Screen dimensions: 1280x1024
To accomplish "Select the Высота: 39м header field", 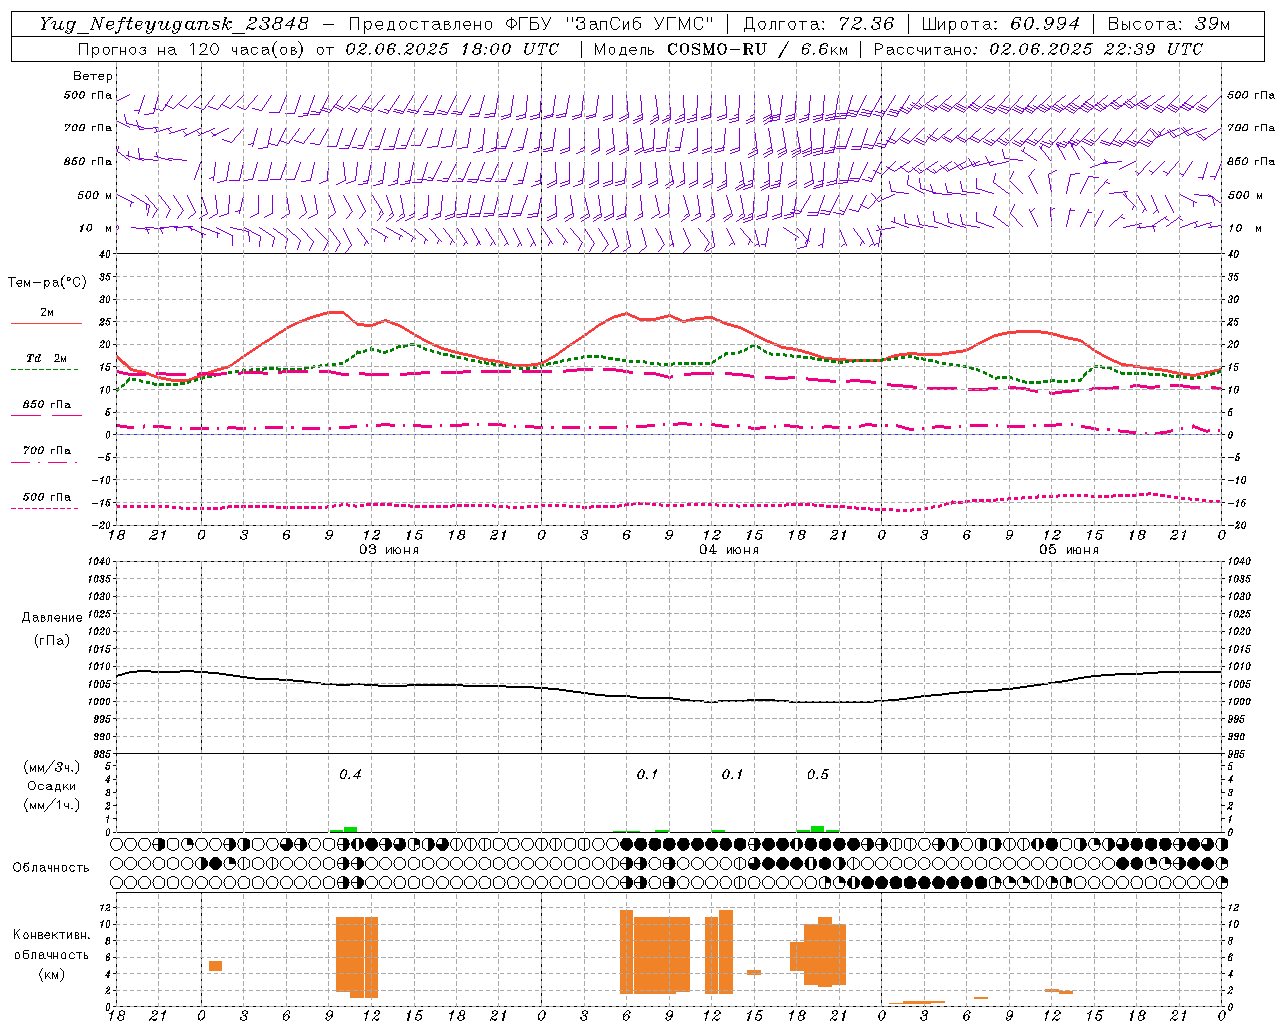I will (1168, 24).
